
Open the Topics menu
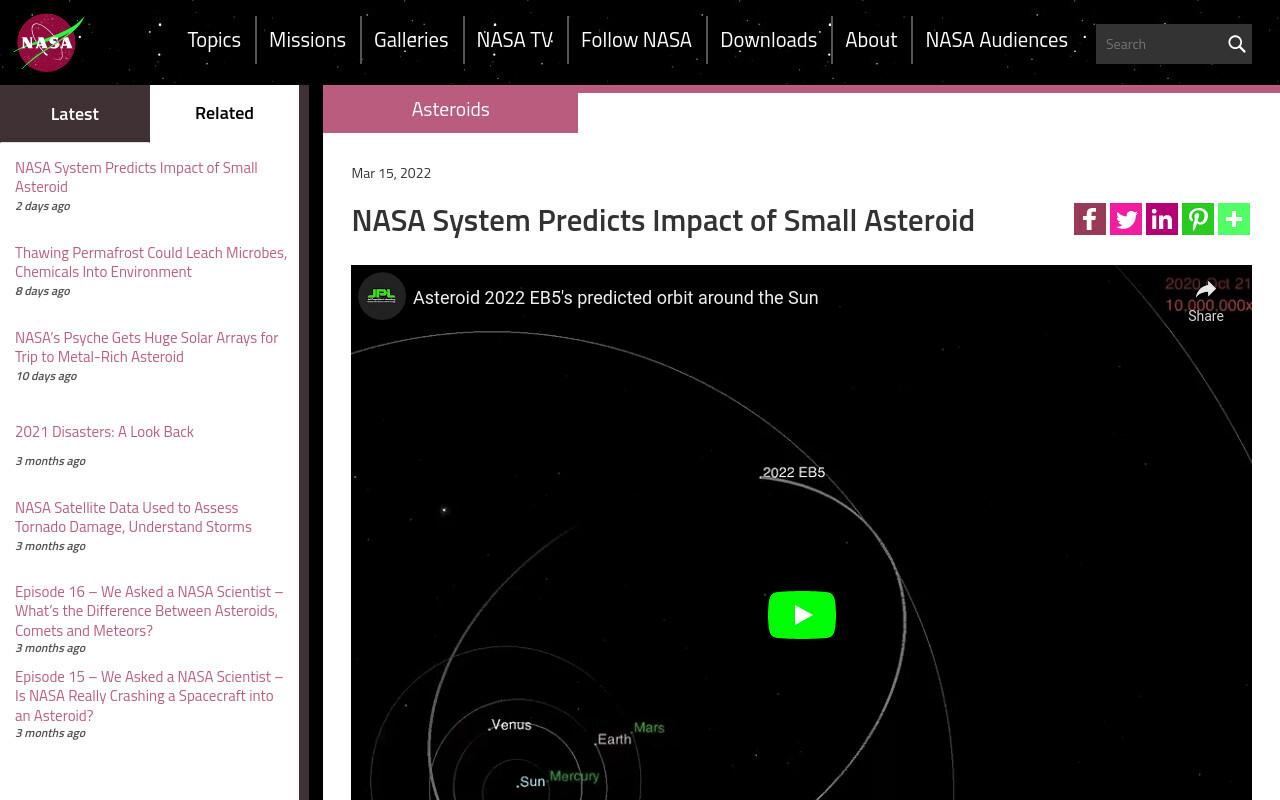coord(214,40)
